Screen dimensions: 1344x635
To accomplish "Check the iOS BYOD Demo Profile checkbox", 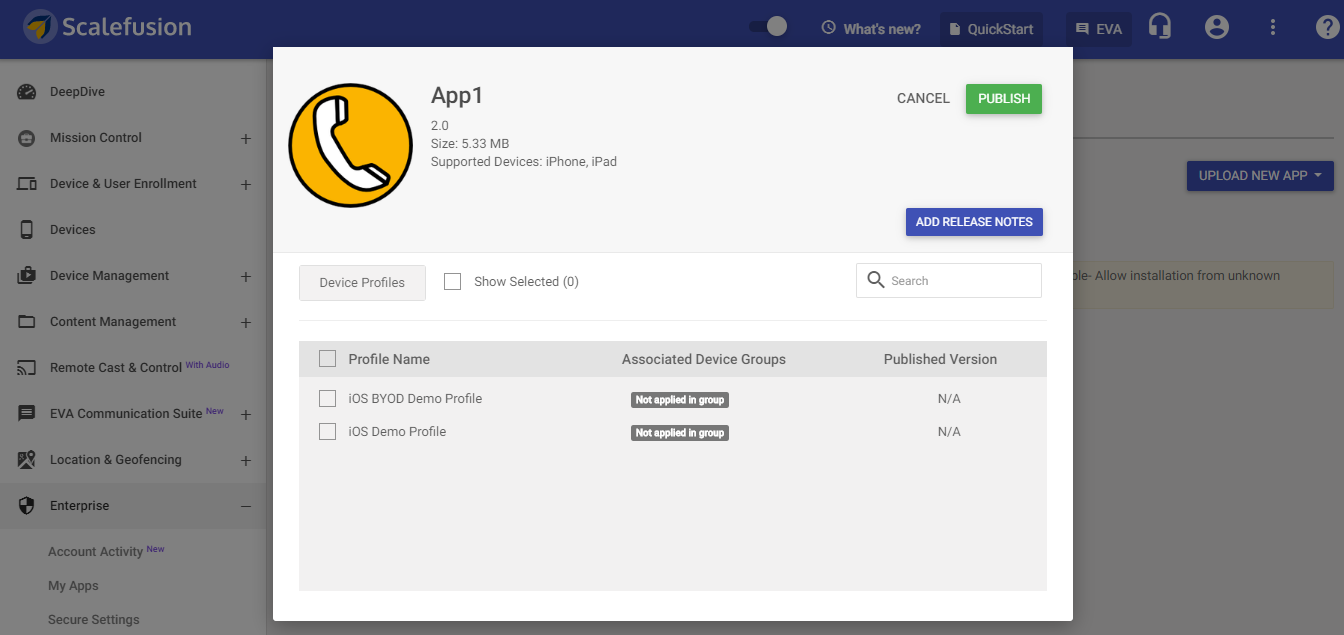I will click(x=327, y=398).
